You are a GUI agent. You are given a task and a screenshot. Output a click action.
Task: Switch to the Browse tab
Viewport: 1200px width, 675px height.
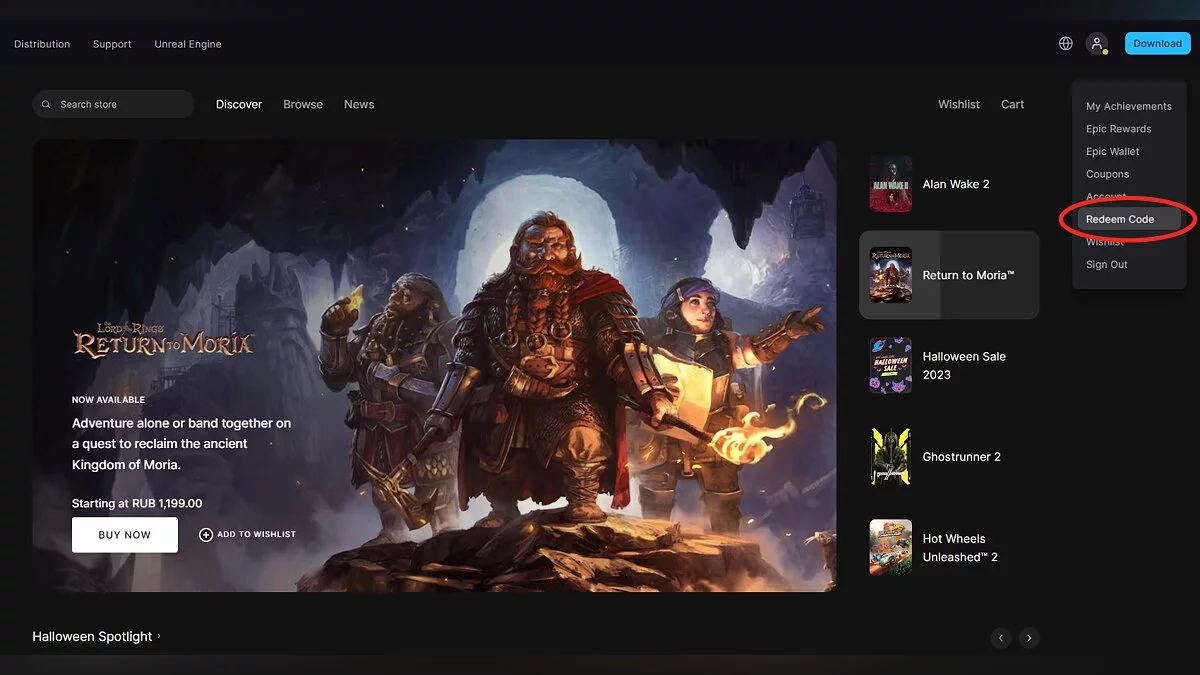302,104
